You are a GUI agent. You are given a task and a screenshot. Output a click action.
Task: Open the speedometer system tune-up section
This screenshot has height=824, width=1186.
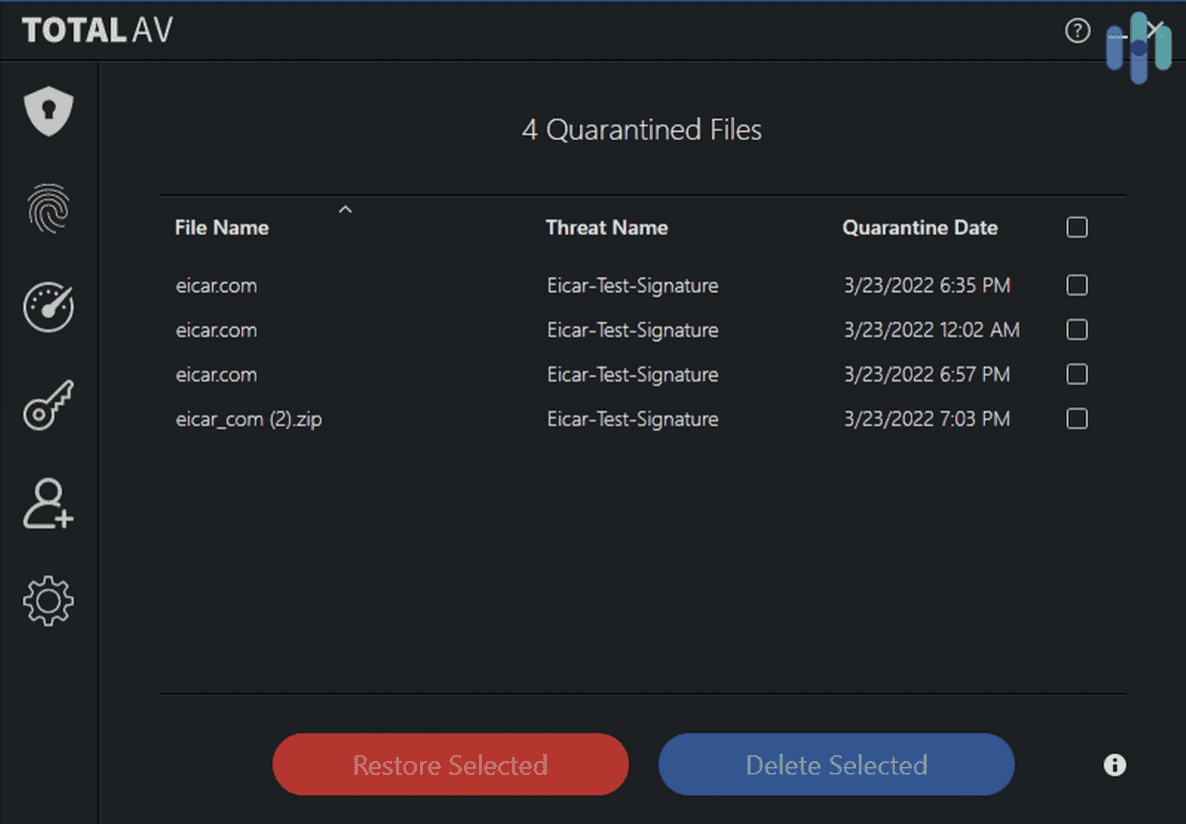pos(49,307)
